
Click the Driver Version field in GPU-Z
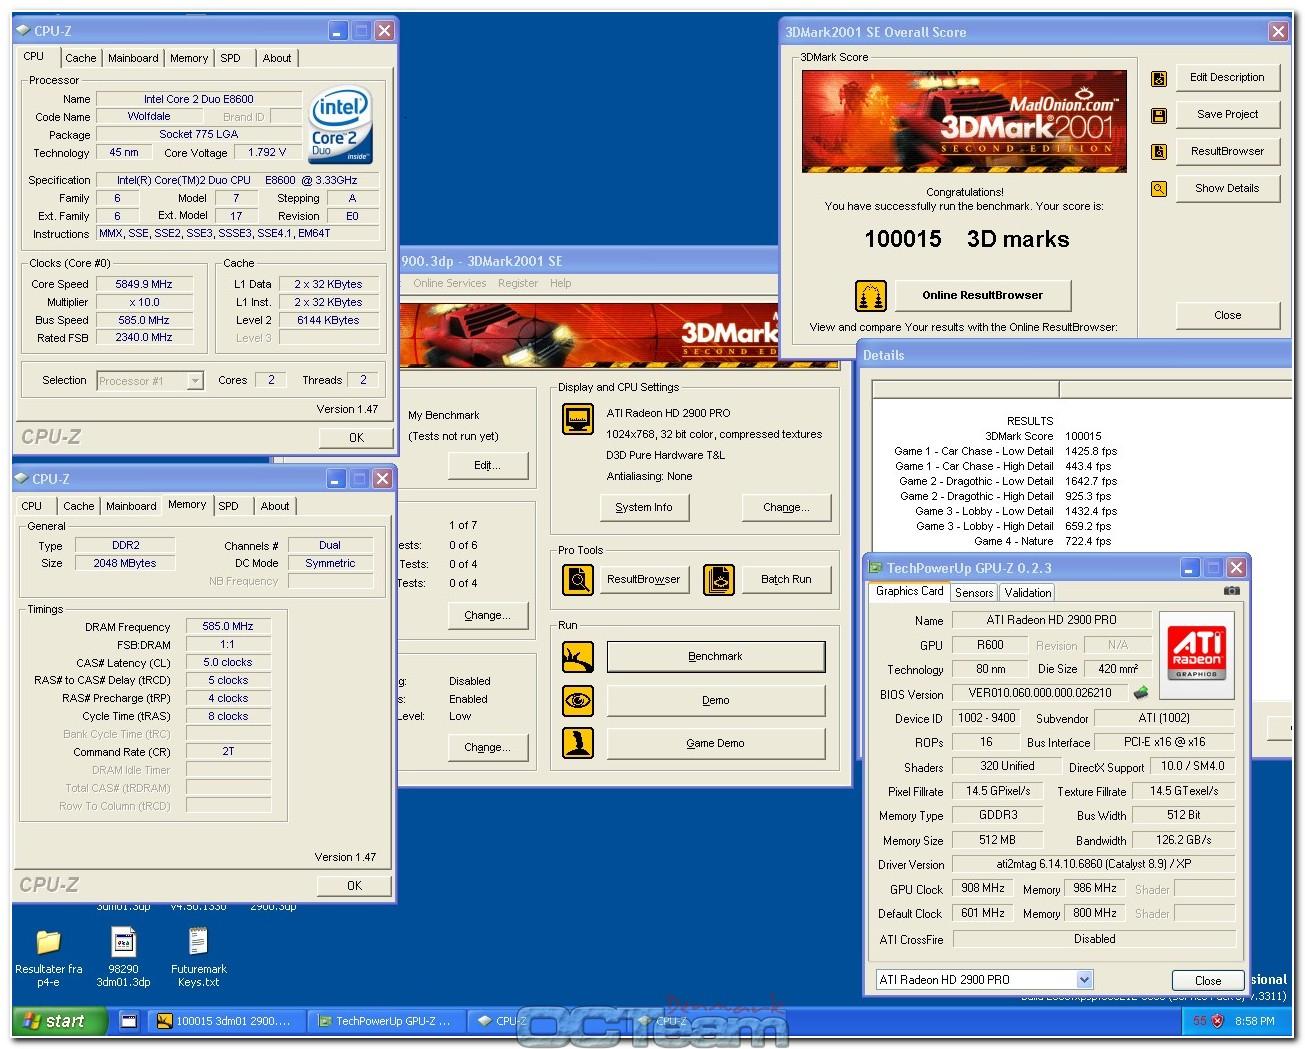(1094, 865)
